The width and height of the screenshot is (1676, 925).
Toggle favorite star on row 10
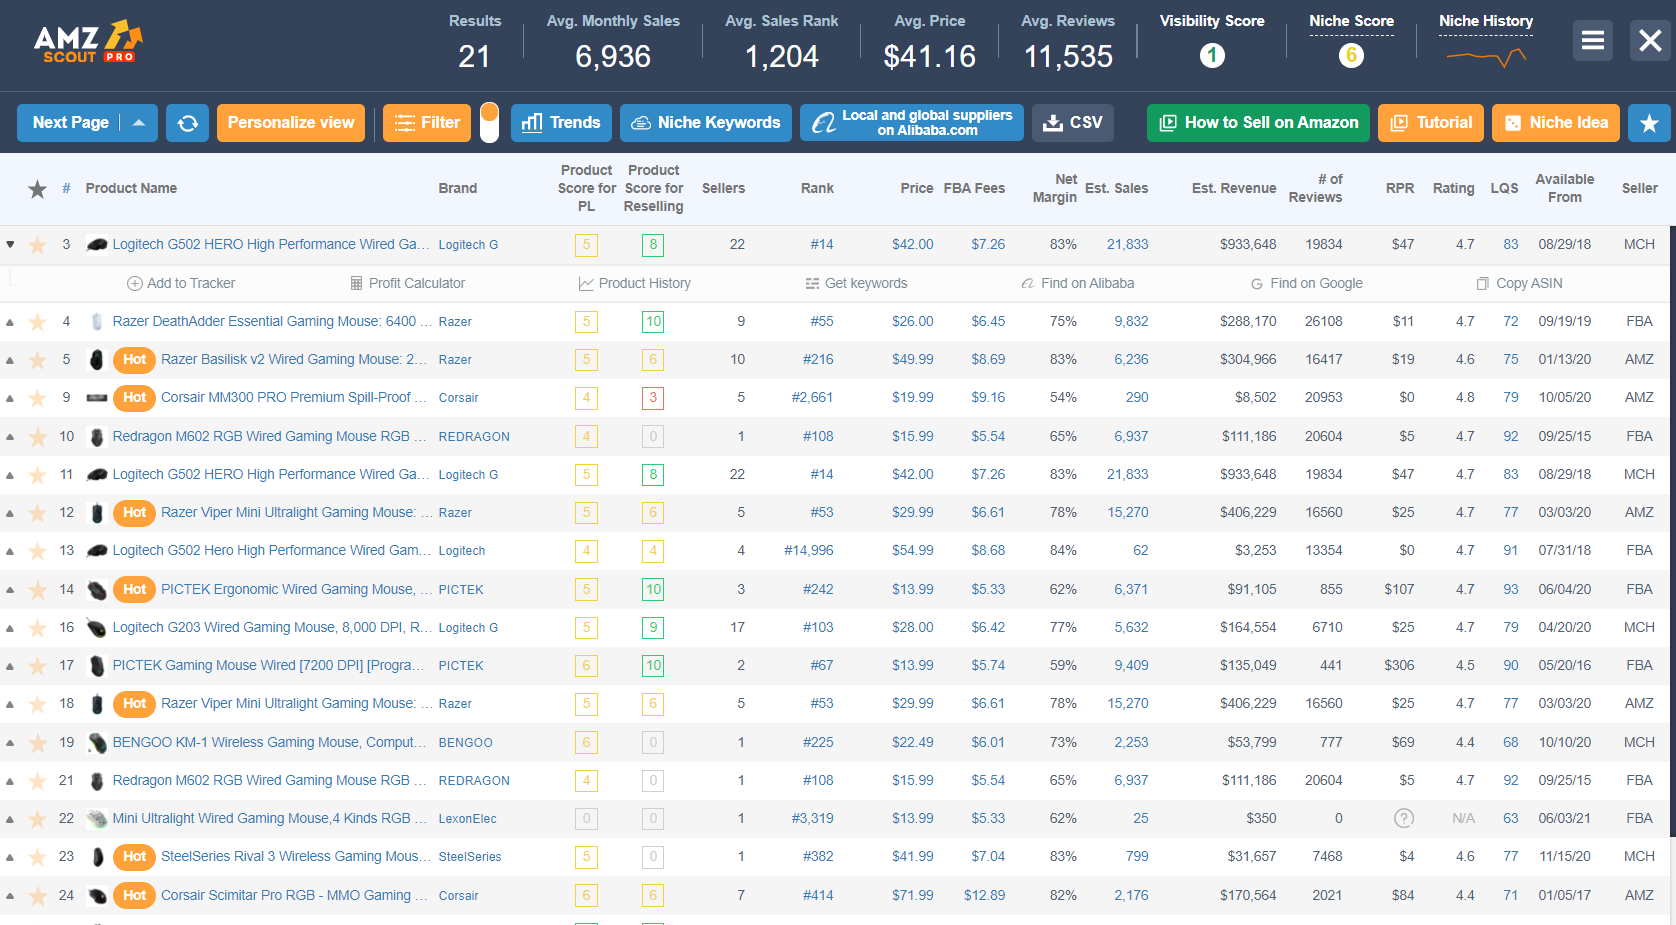click(37, 437)
